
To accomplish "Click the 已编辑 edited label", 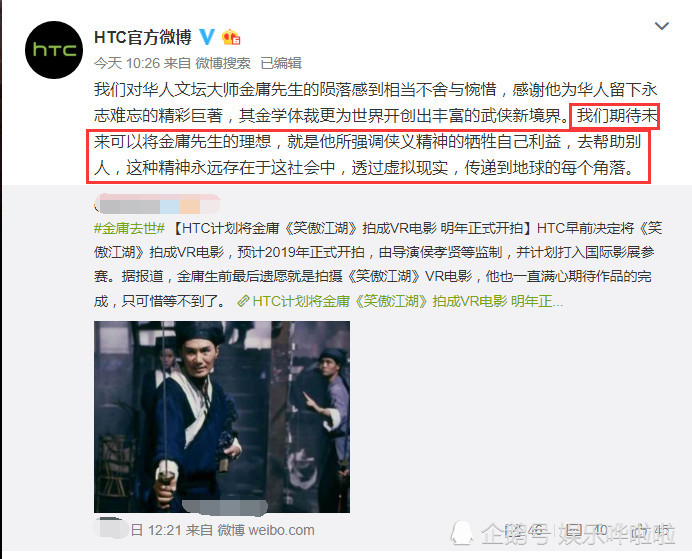I will tap(281, 63).
